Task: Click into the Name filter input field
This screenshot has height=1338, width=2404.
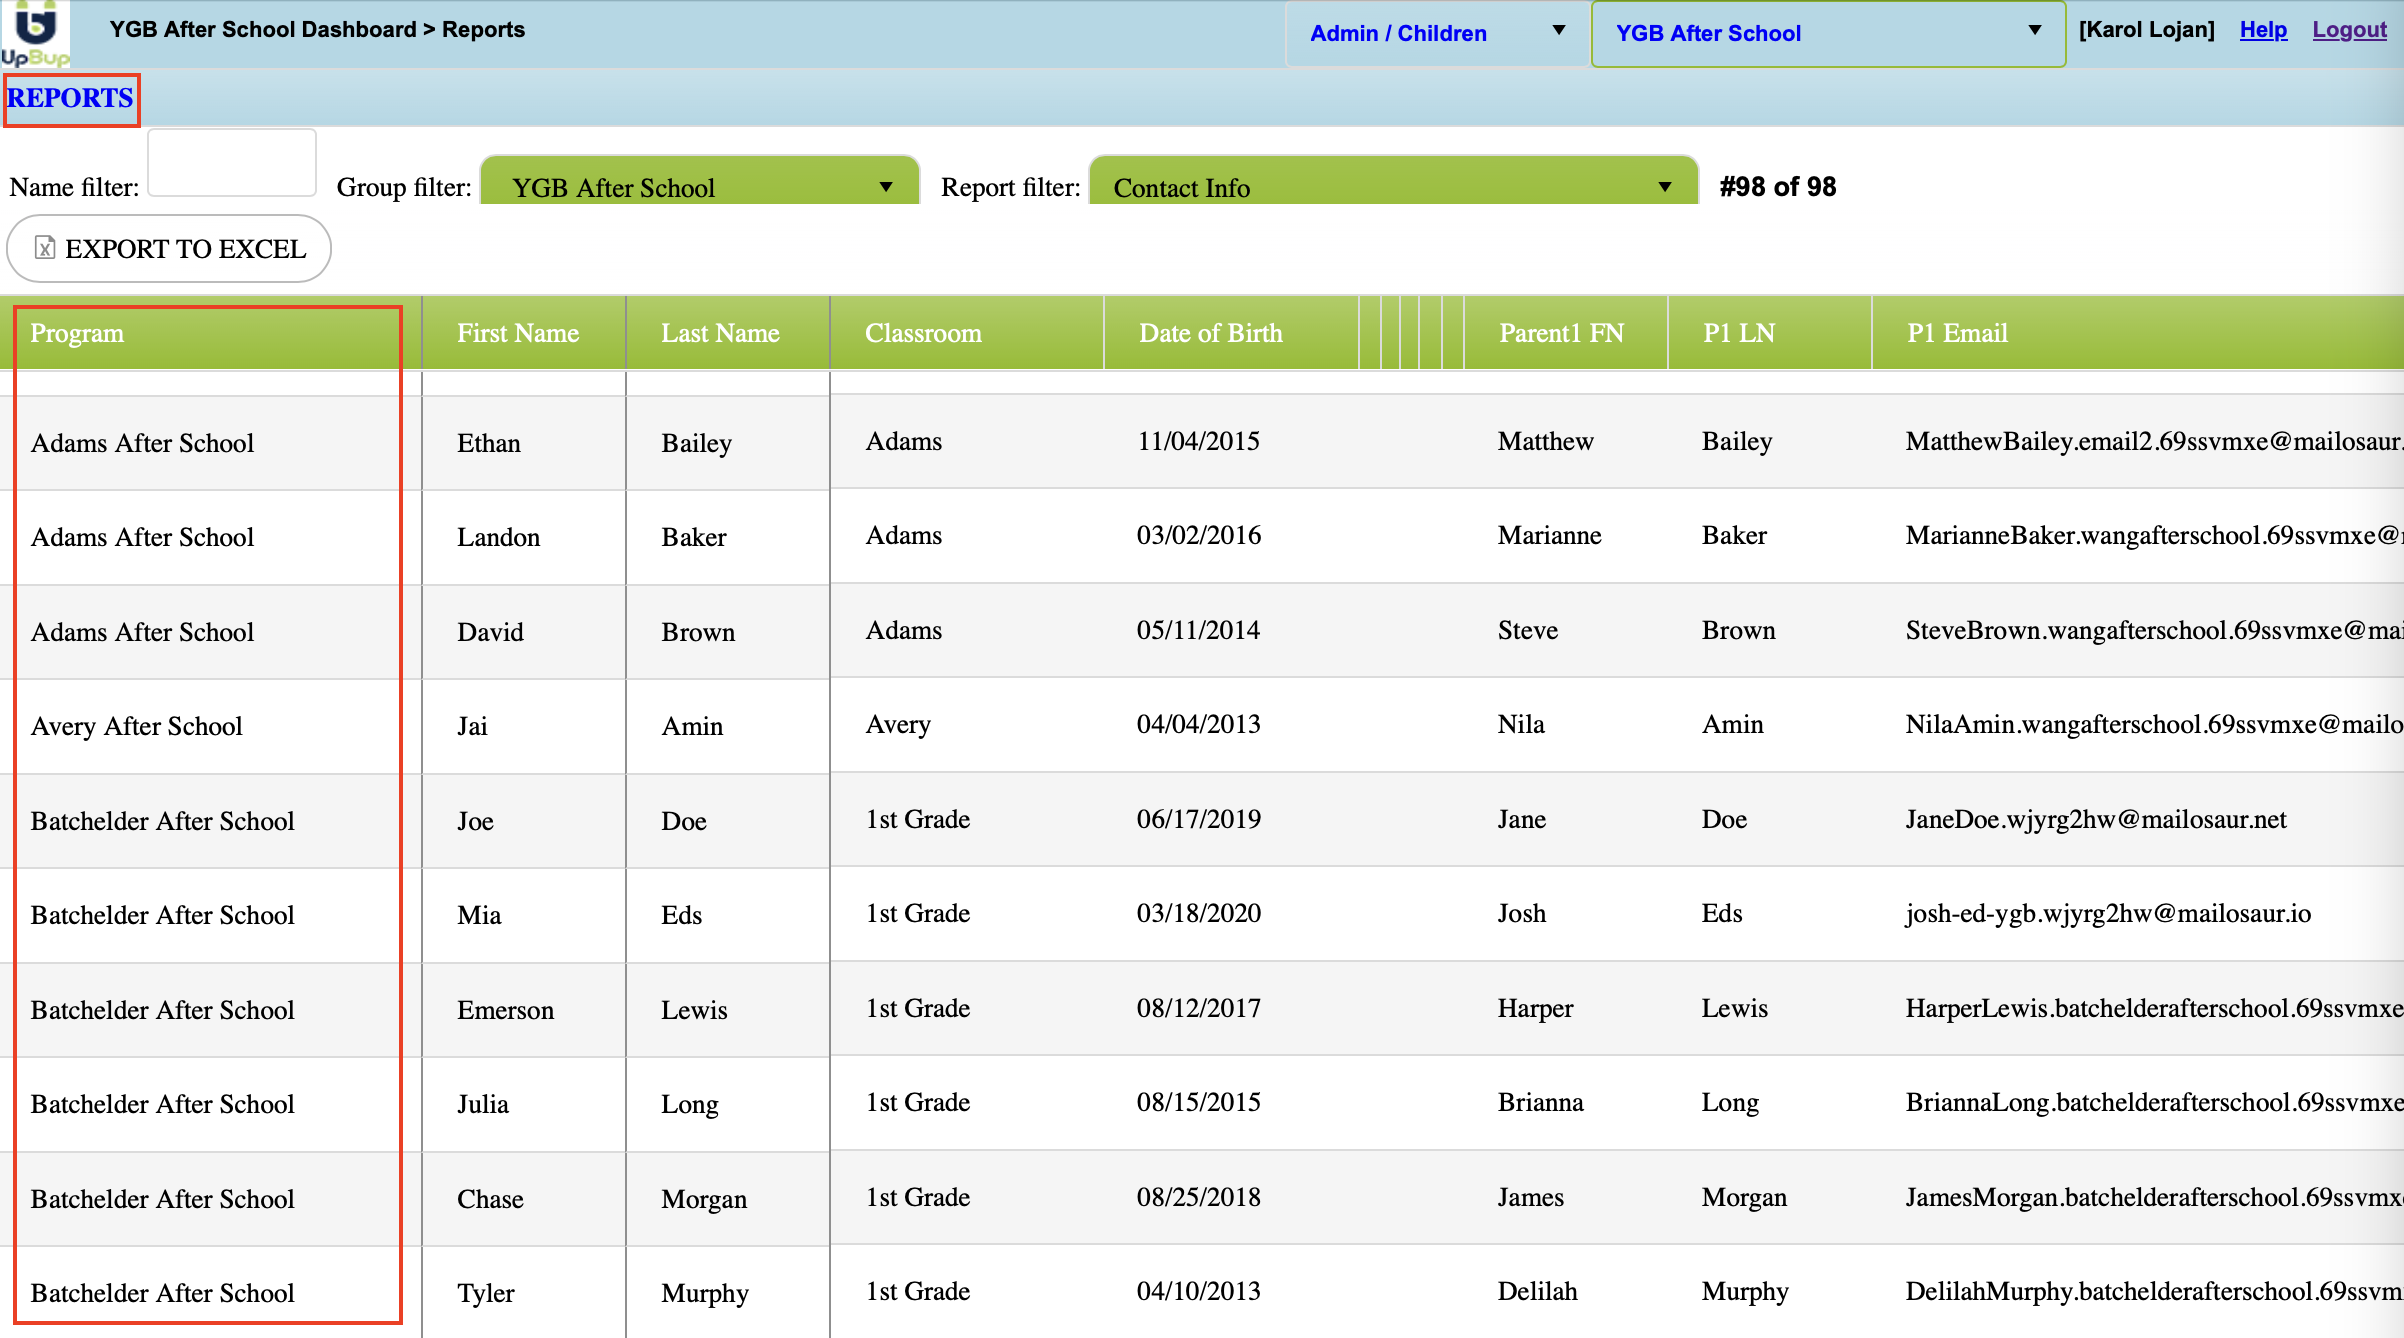Action: click(x=232, y=164)
